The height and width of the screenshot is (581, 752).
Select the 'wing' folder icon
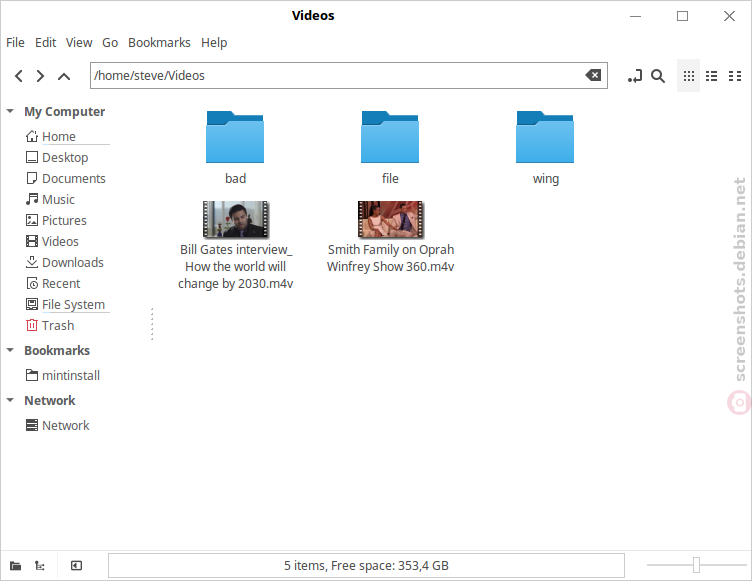coord(545,137)
